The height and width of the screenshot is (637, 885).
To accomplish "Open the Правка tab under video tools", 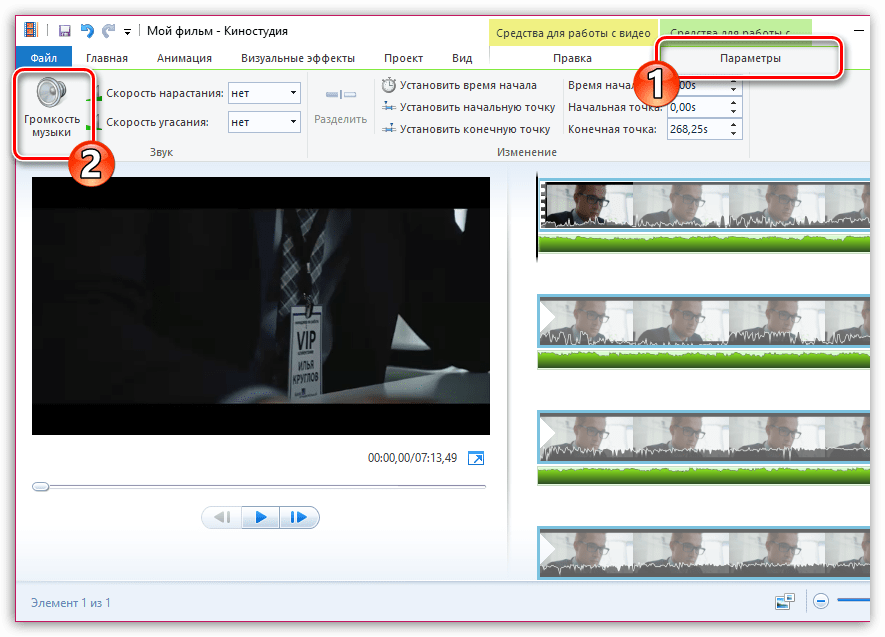I will click(572, 58).
